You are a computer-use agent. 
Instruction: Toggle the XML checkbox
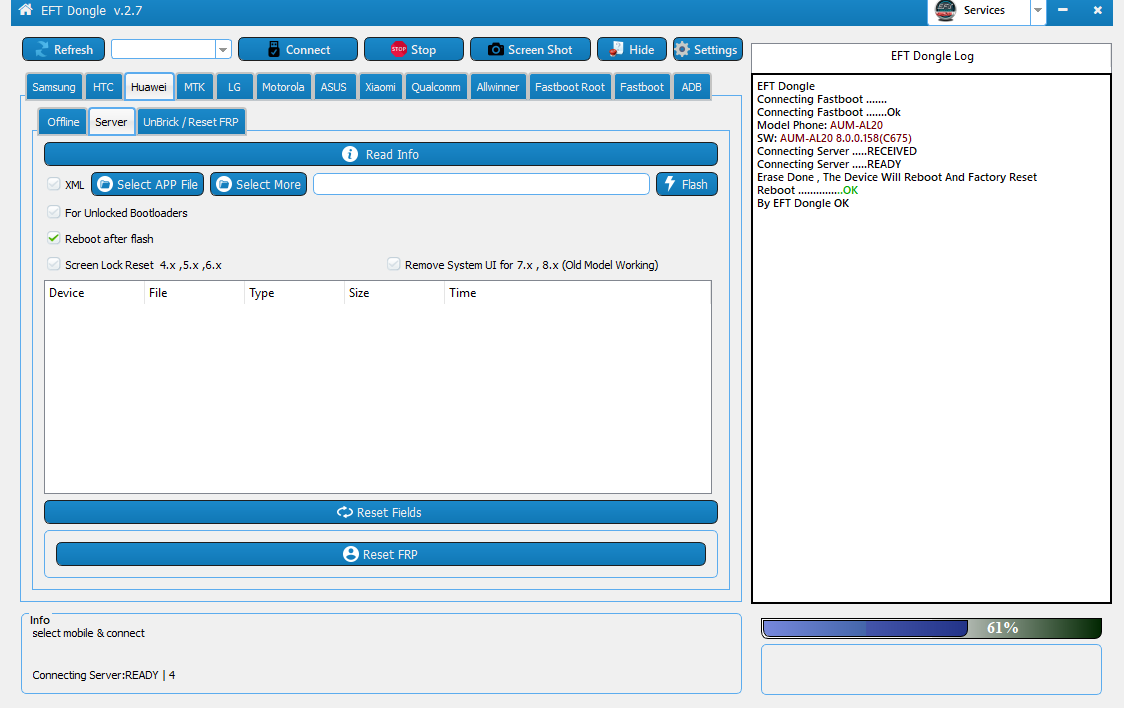click(x=54, y=185)
